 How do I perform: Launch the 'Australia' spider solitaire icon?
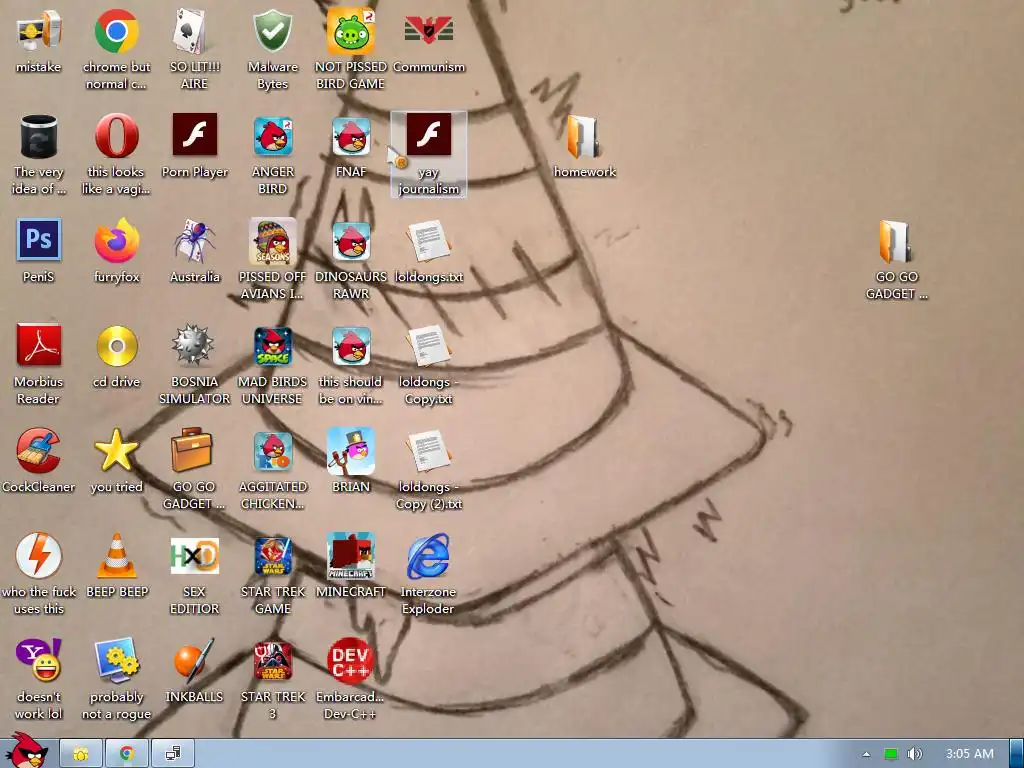[x=194, y=241]
